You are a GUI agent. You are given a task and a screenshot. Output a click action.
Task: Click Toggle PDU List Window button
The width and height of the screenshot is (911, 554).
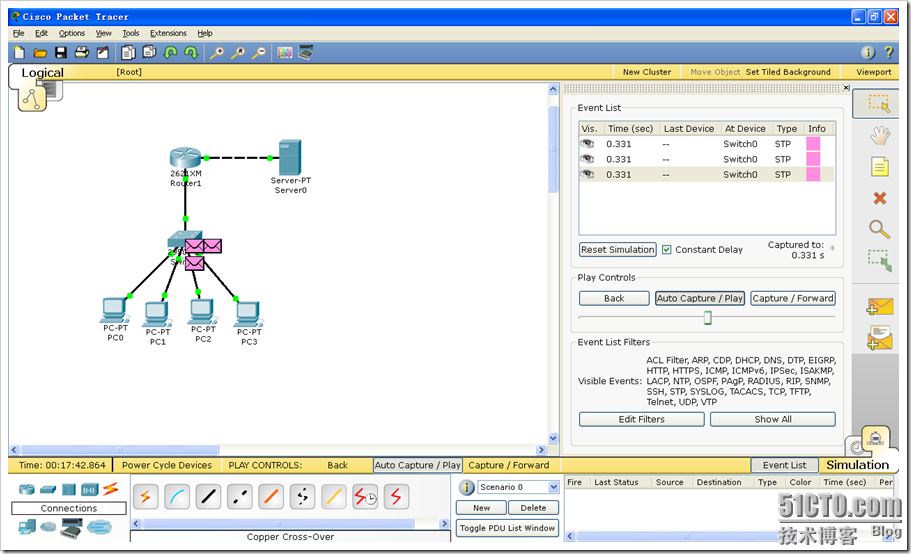(507, 528)
